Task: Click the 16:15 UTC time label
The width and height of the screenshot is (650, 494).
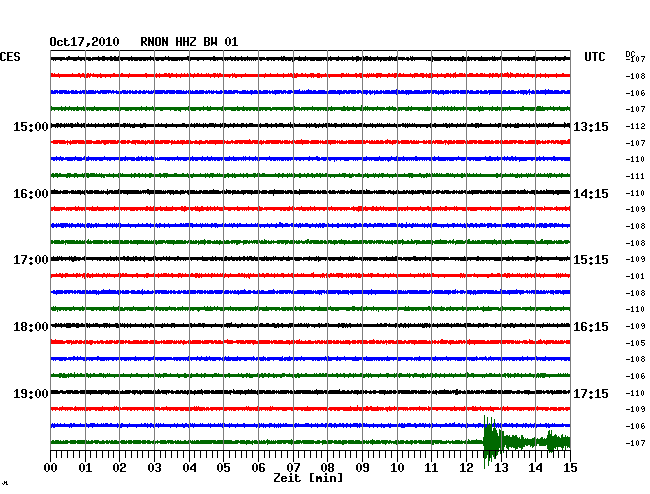Action: tap(591, 327)
